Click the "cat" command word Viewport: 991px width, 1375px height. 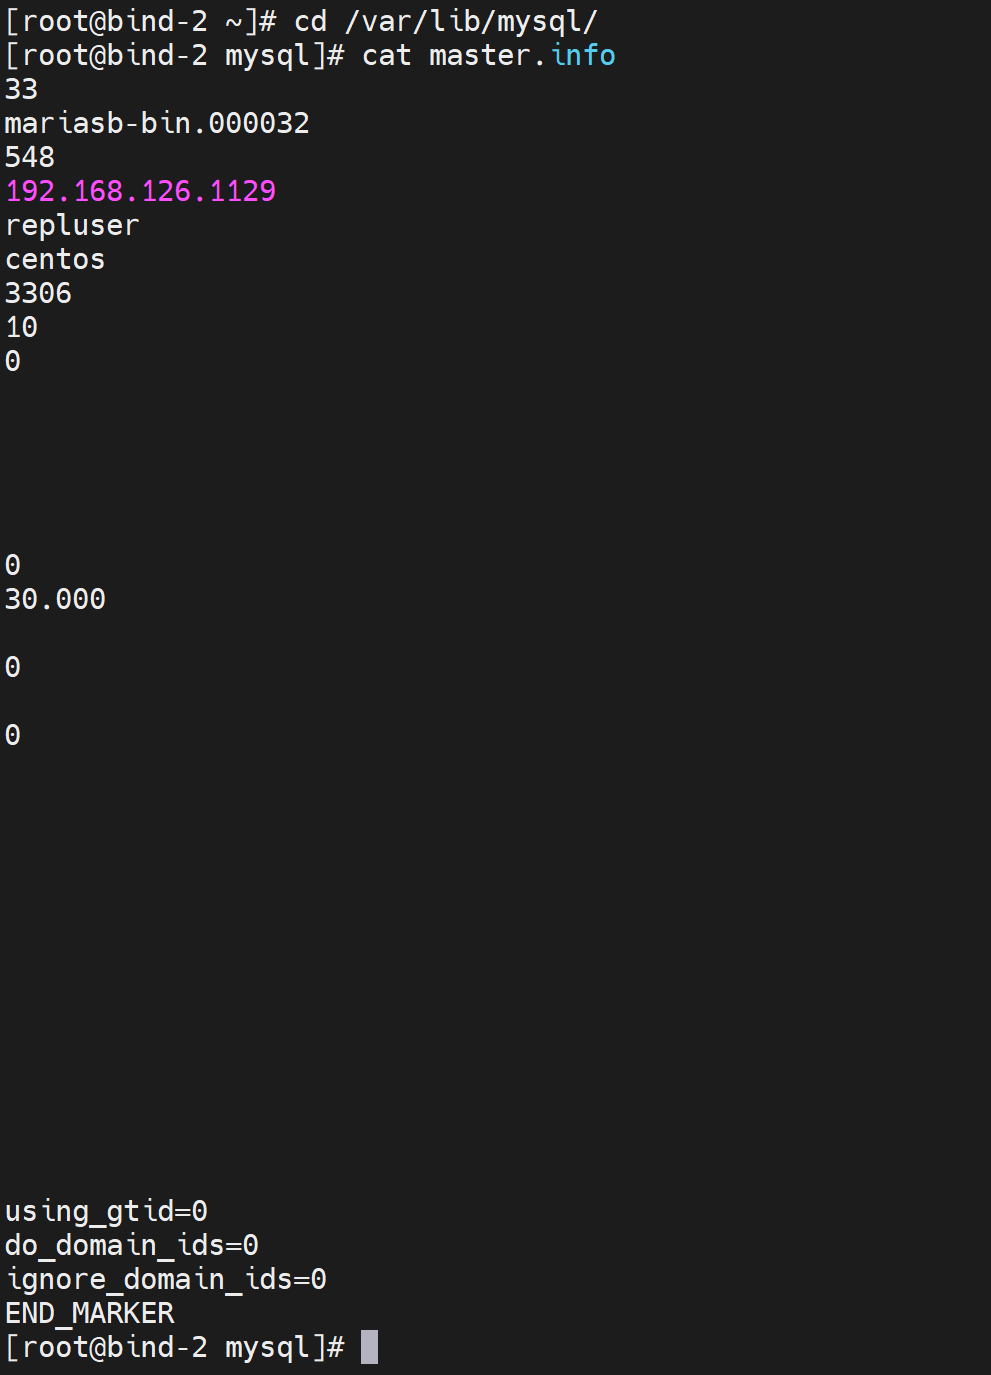386,55
